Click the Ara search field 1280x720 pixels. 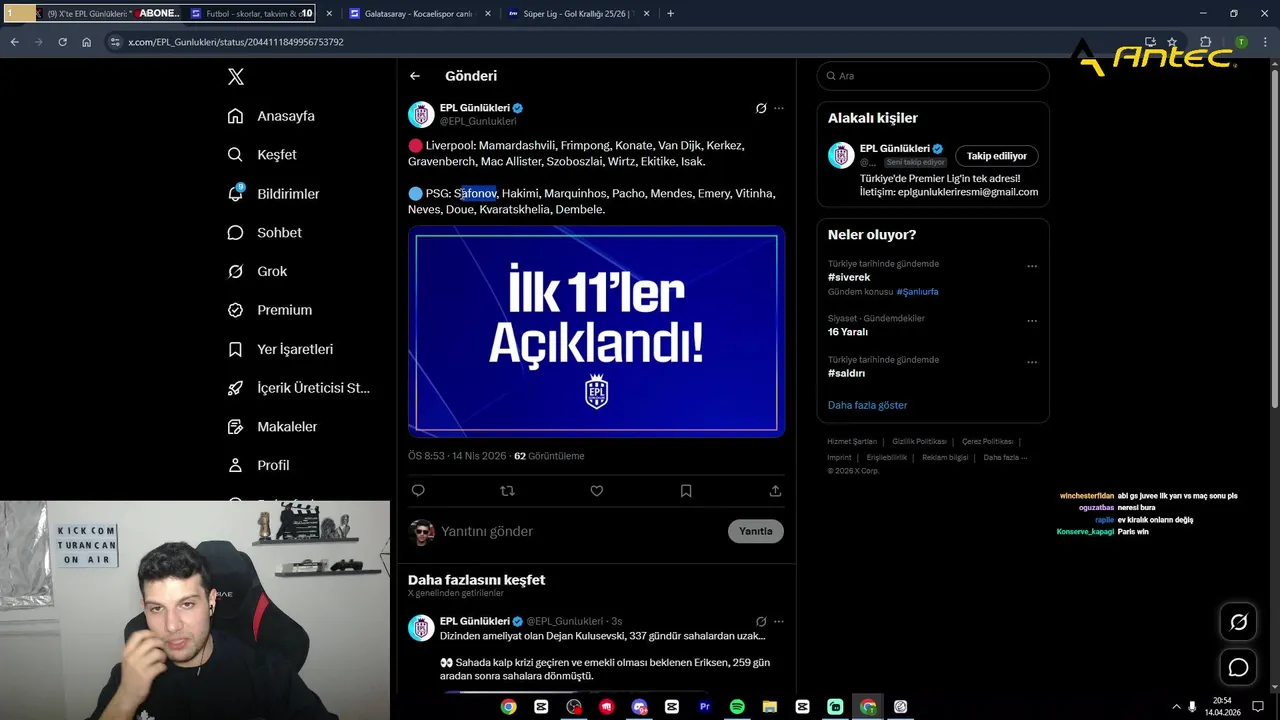pyautogui.click(x=933, y=76)
